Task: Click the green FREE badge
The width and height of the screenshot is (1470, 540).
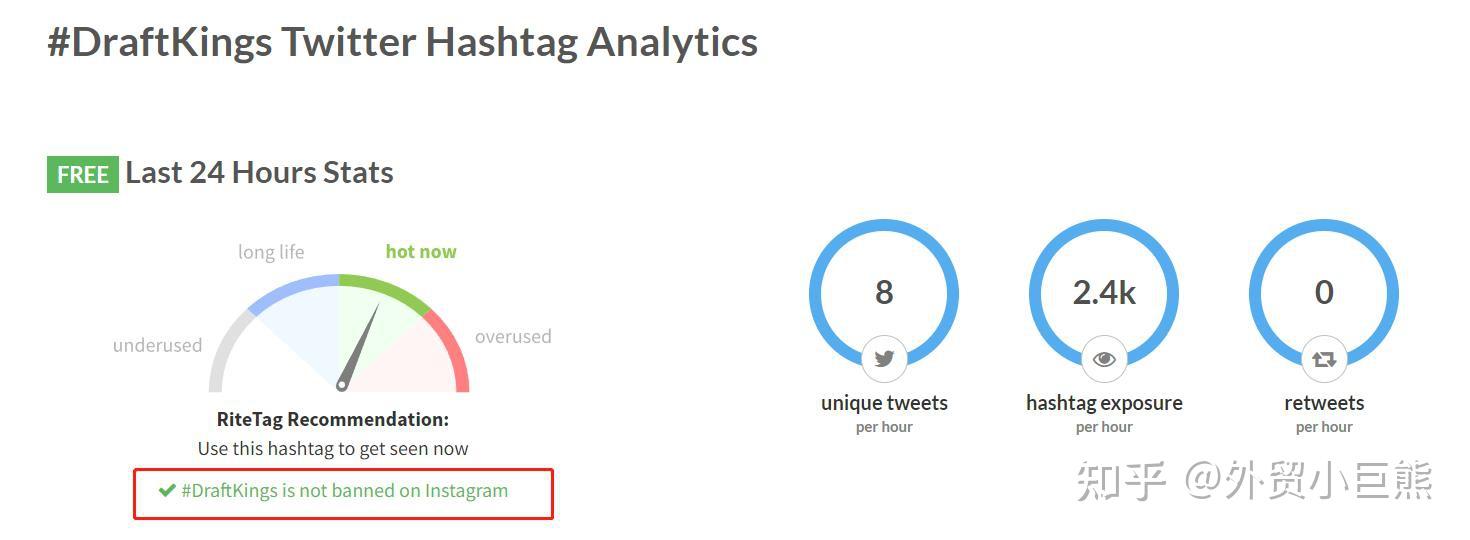Action: point(82,175)
